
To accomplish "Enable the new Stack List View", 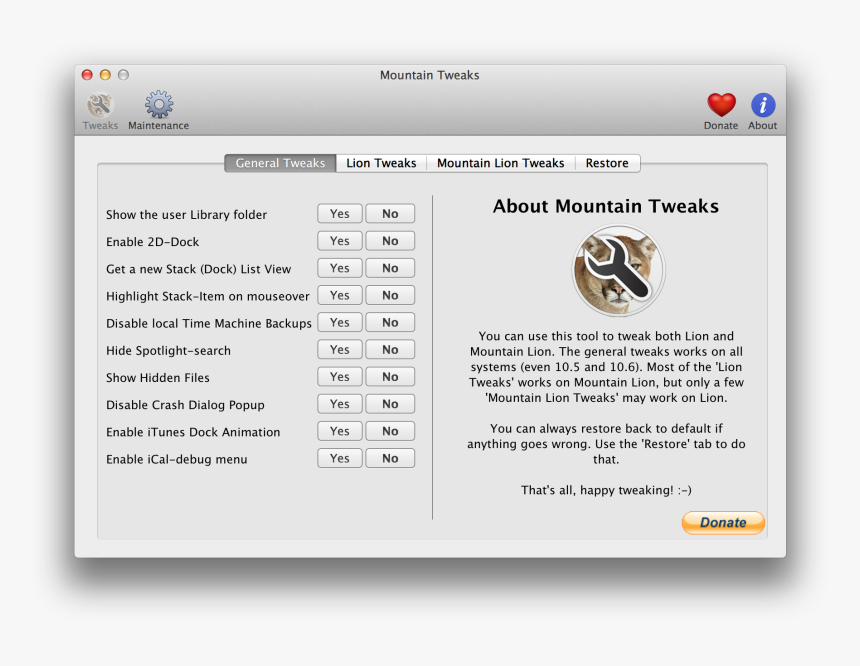I will 339,267.
